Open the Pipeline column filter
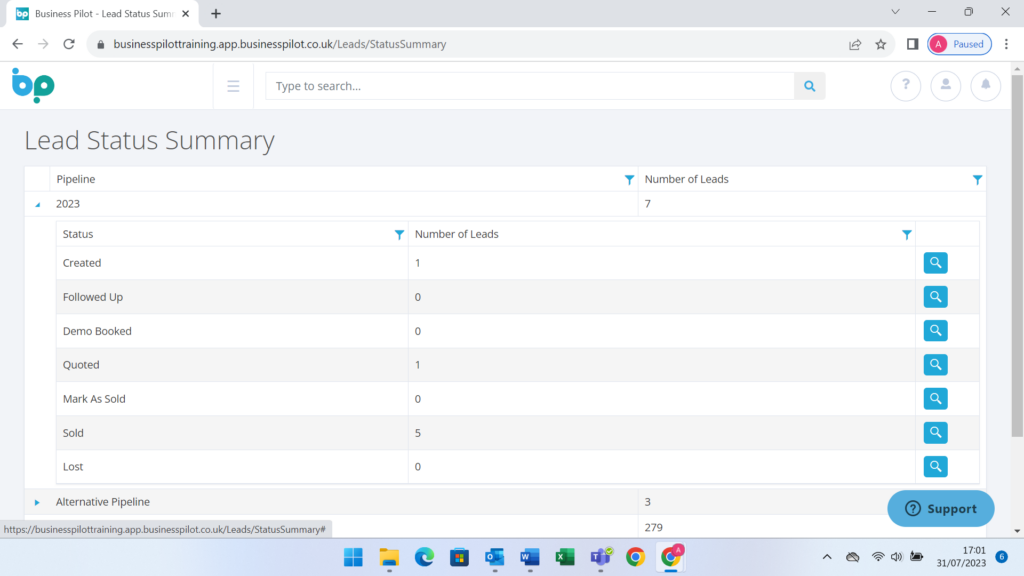The image size is (1024, 576). 629,180
